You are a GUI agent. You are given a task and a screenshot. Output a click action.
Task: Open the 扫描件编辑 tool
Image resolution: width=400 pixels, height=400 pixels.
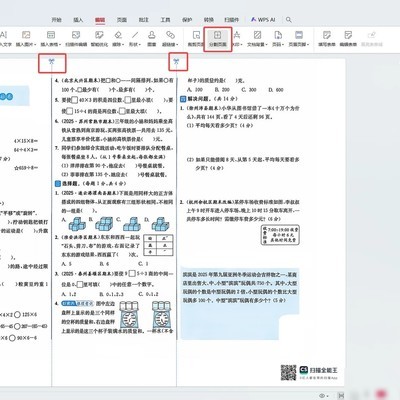[x=76, y=39]
